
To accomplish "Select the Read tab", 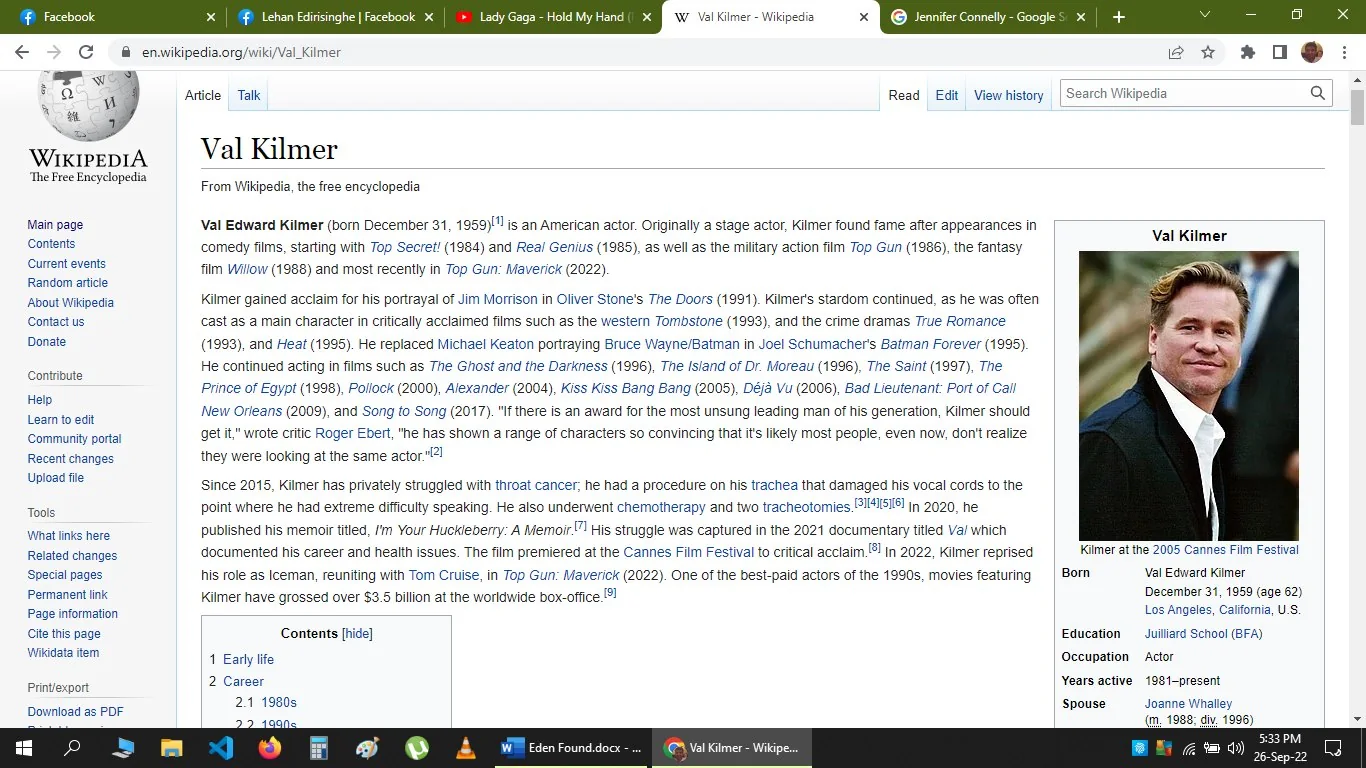I will [x=904, y=95].
